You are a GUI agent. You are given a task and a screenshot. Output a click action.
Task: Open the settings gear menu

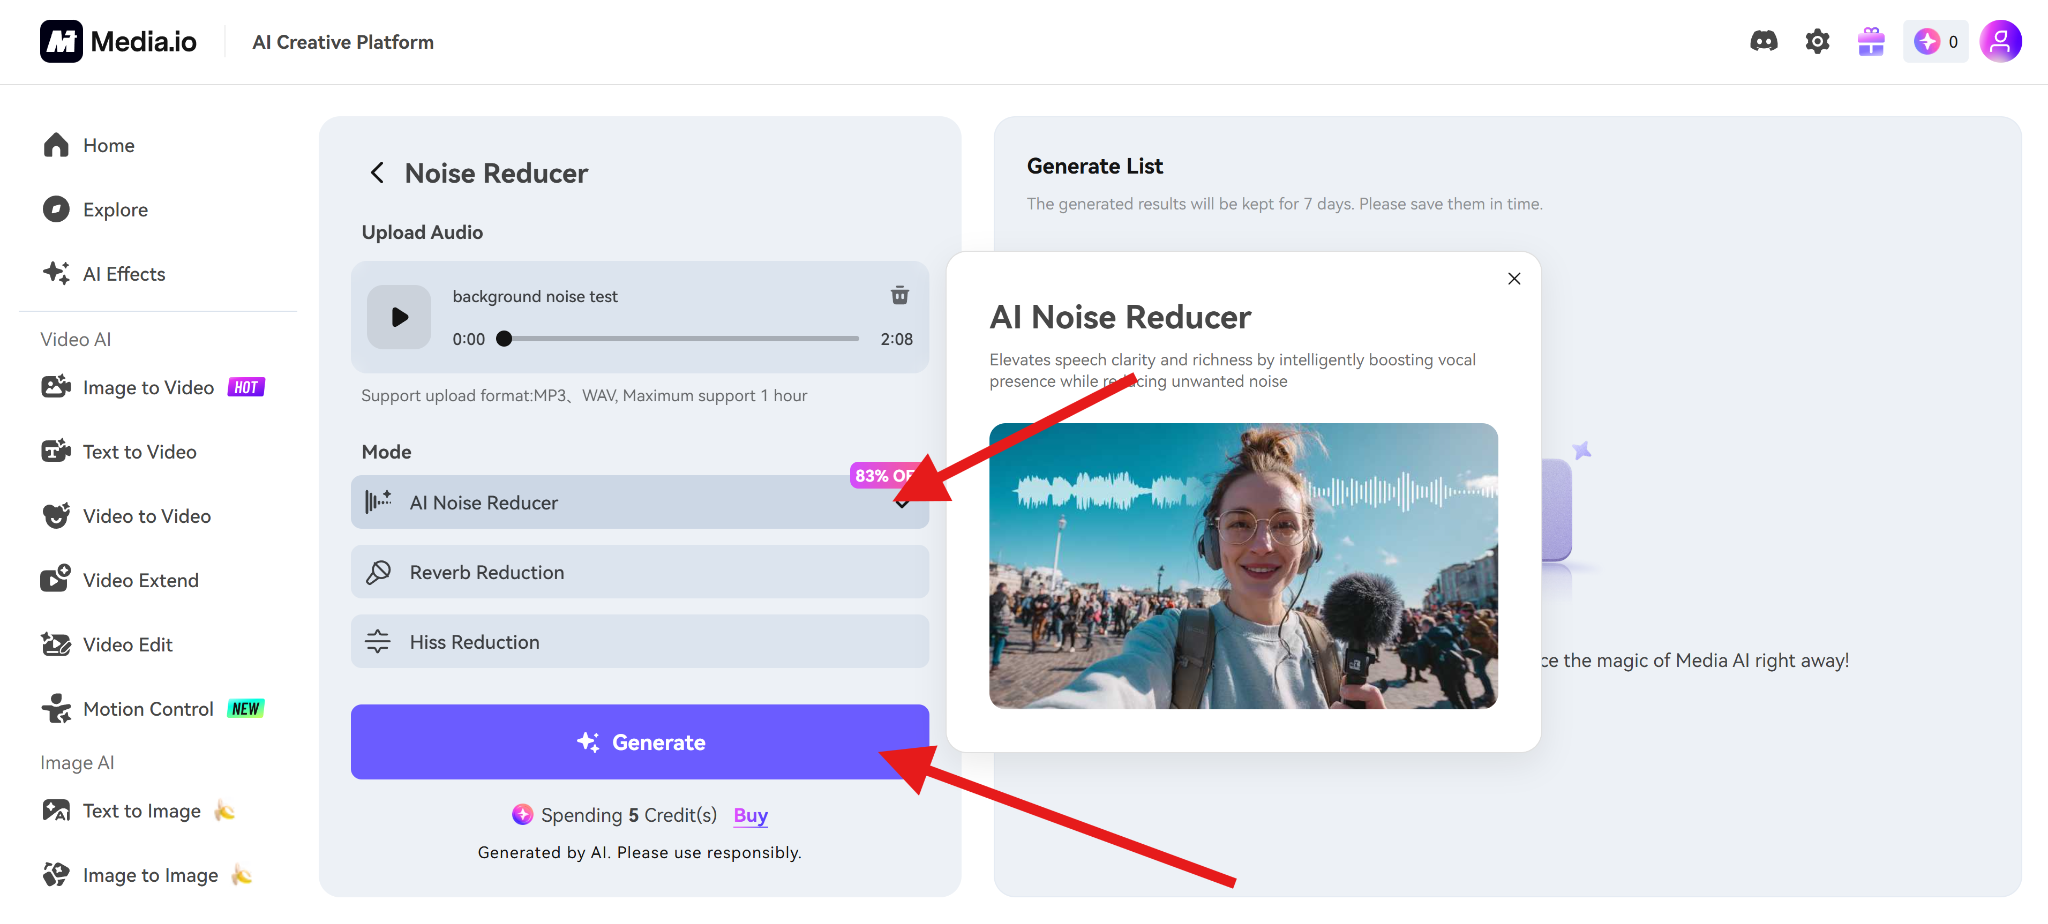[x=1816, y=41]
